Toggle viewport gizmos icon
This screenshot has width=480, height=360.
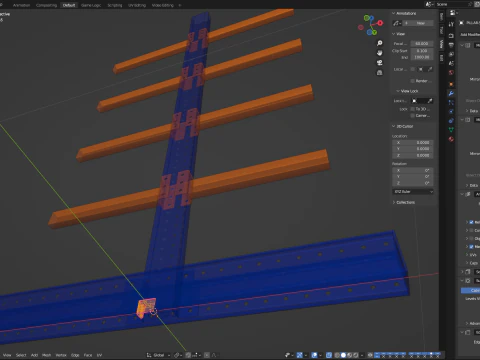[x=300, y=355]
